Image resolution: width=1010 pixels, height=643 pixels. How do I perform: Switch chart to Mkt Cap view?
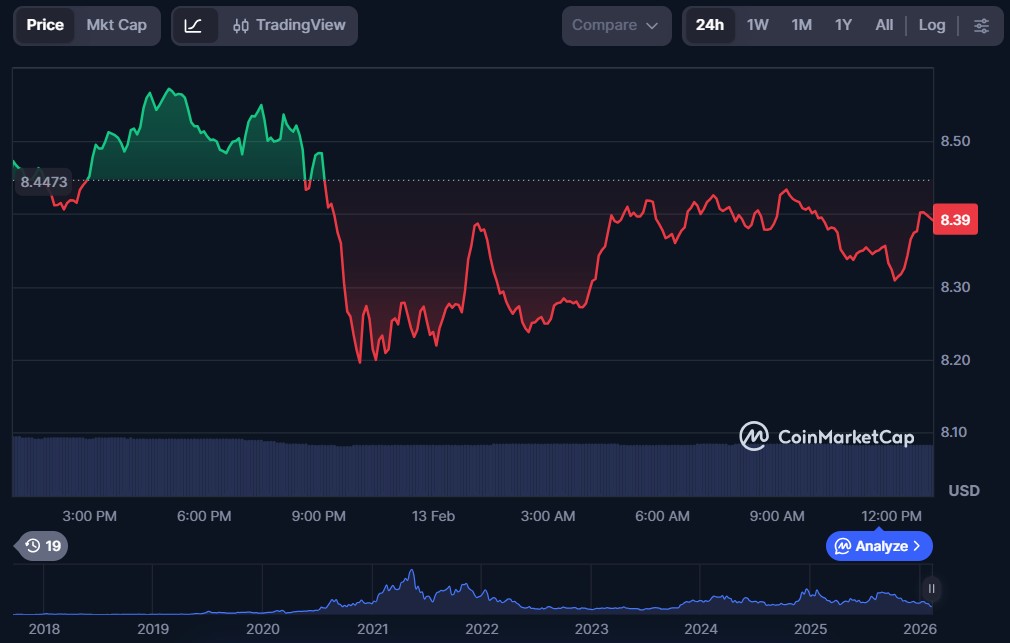[116, 25]
